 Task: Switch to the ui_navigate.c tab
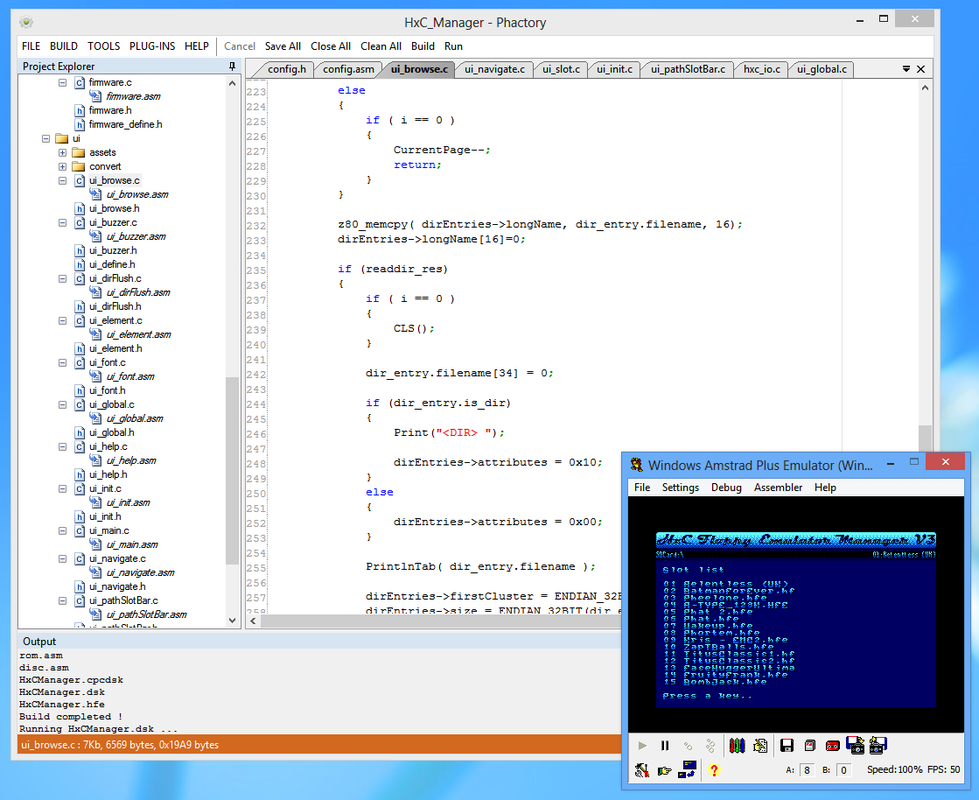[x=494, y=69]
